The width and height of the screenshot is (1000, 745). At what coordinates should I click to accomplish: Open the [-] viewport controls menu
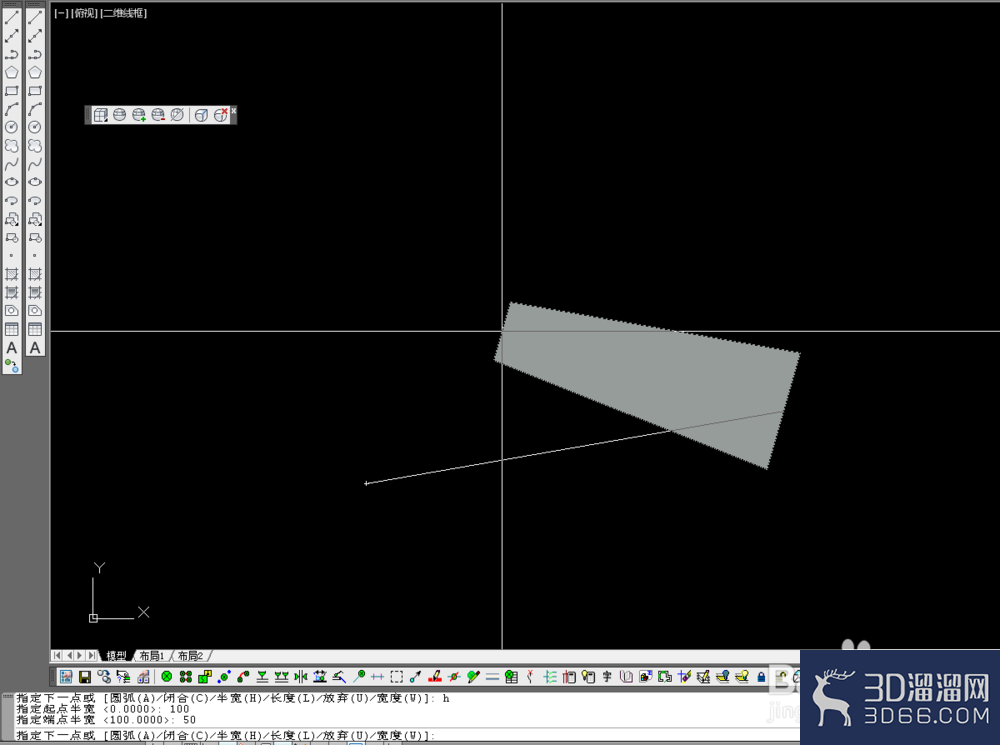[x=61, y=13]
